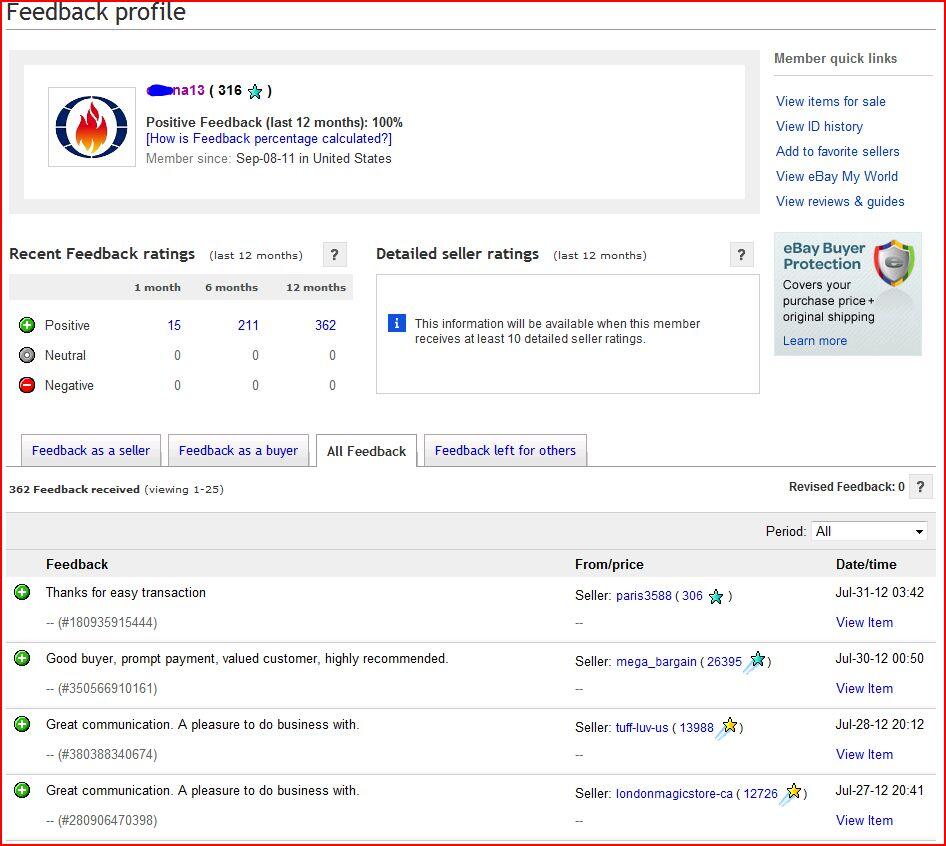Screen dimensions: 946x846
Task: Open the Period dropdown
Action: click(x=869, y=531)
